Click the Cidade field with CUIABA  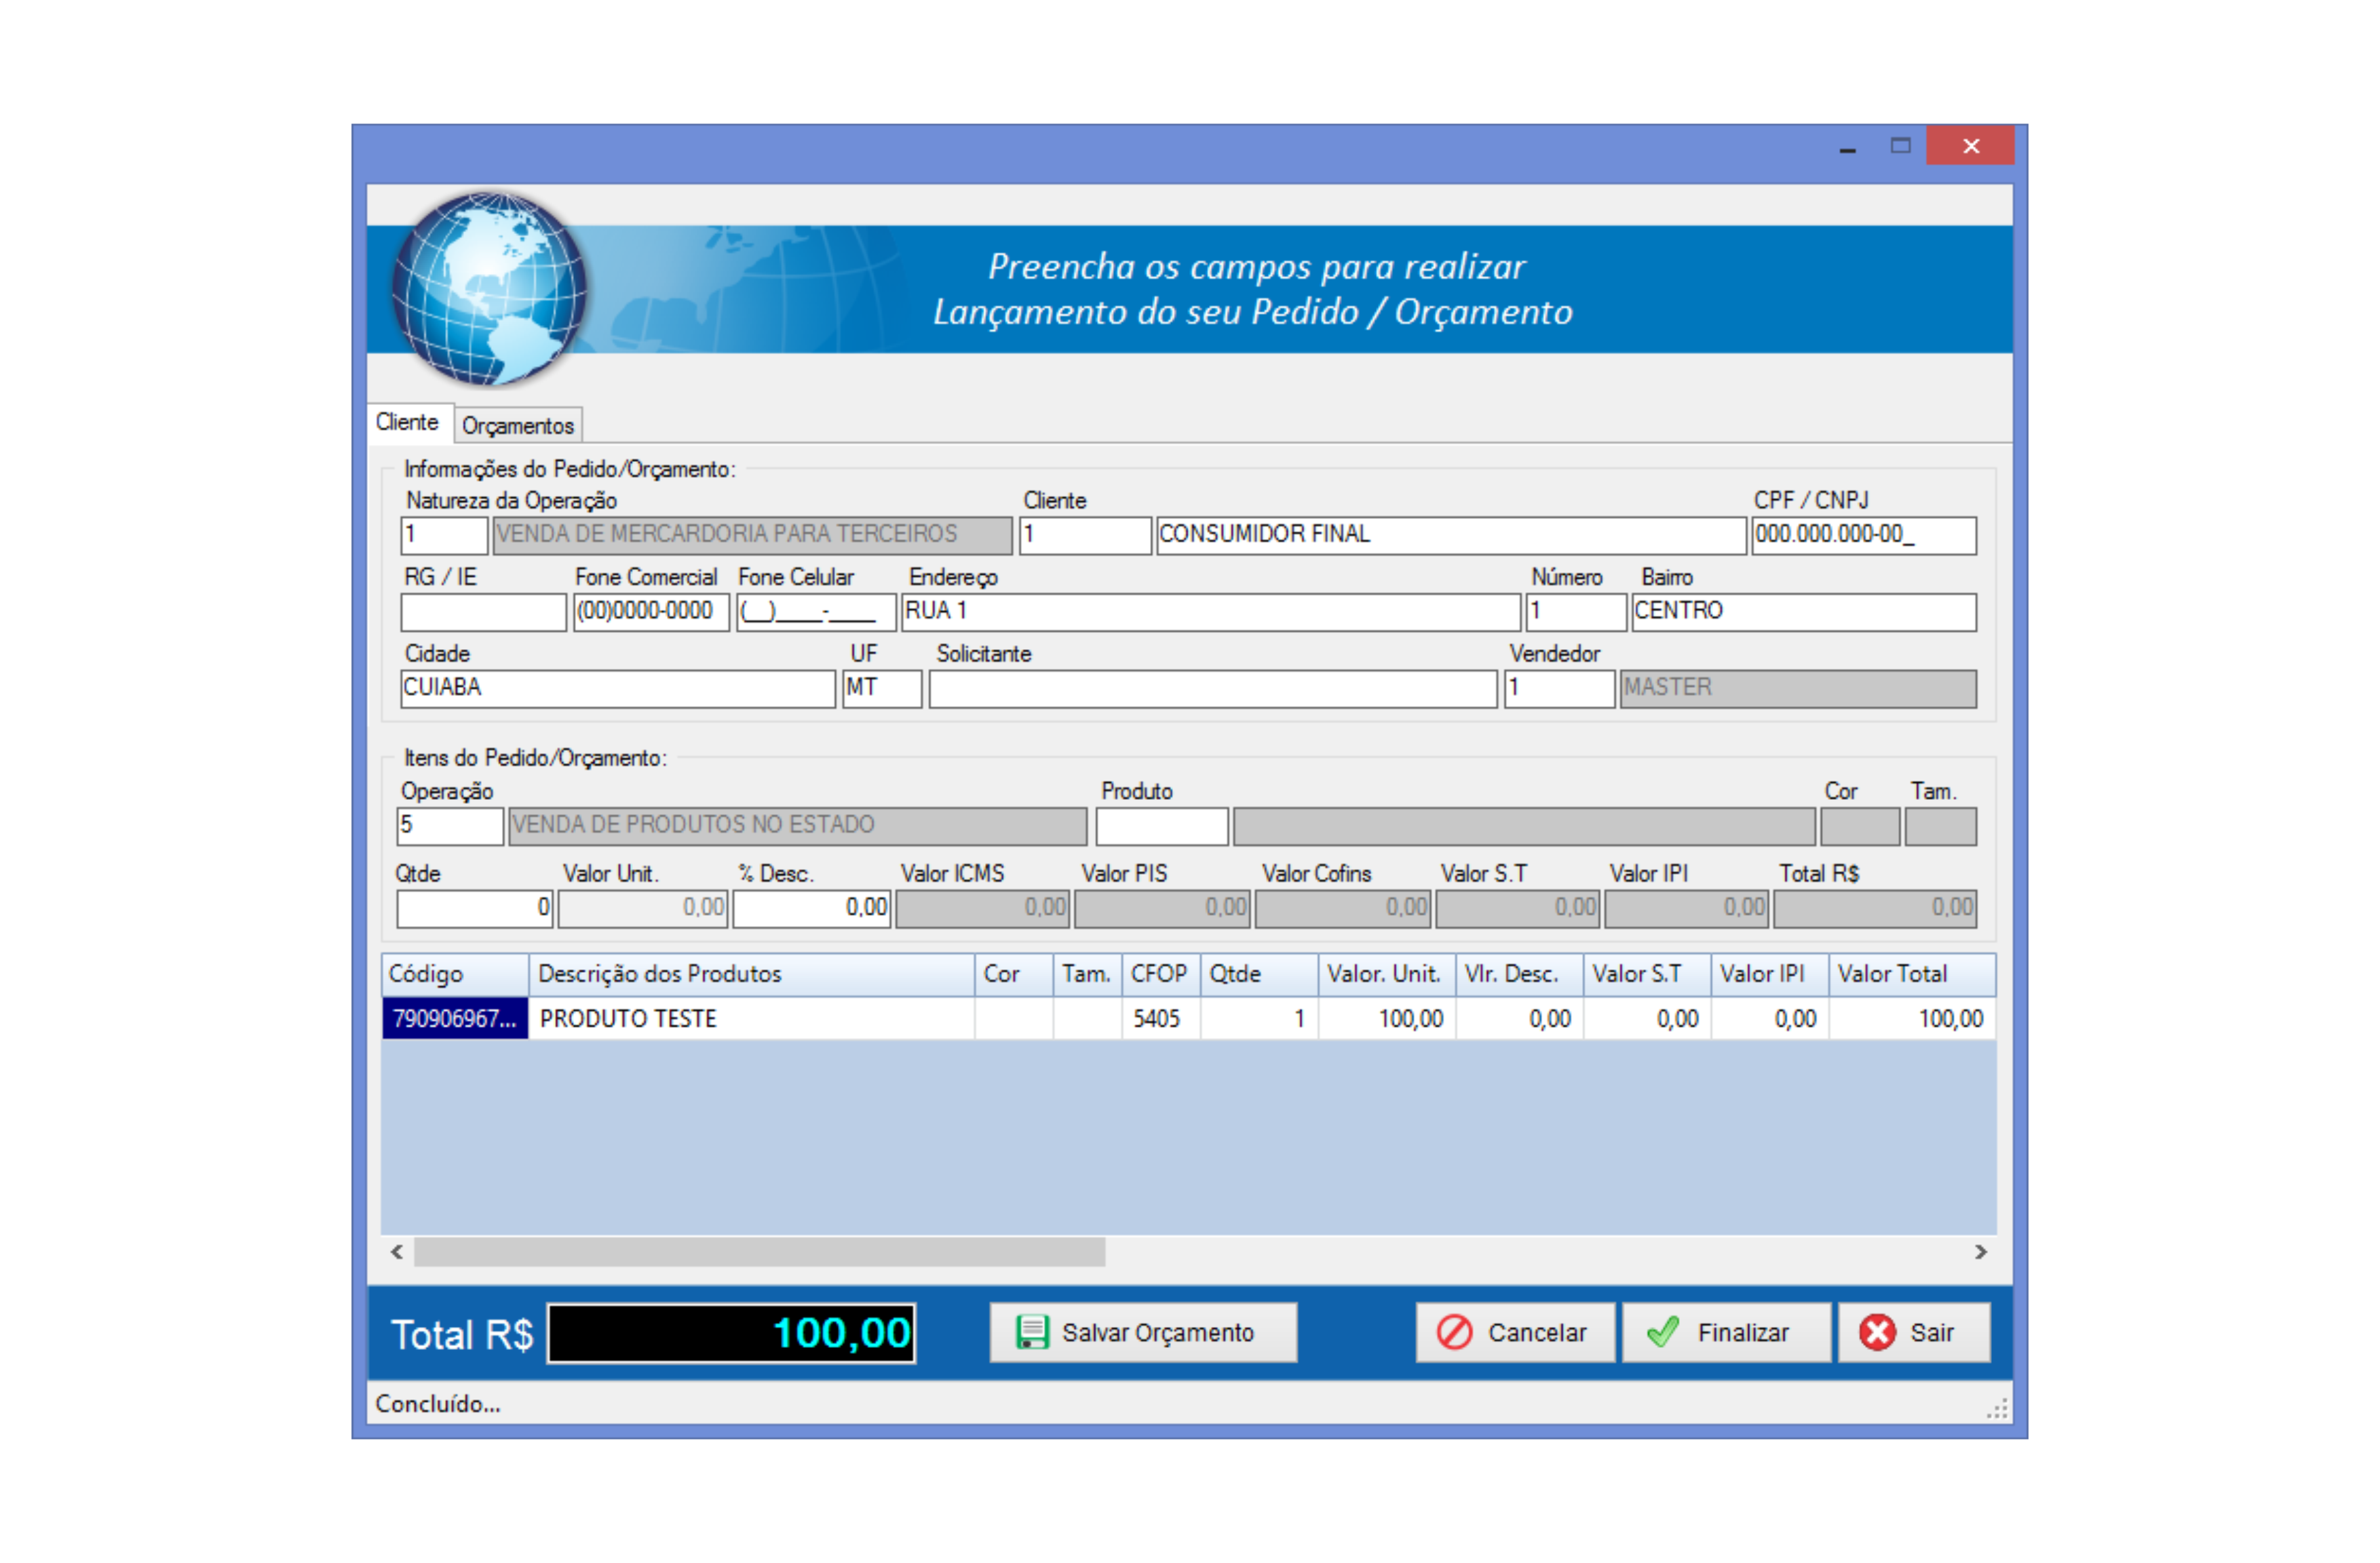pos(618,689)
